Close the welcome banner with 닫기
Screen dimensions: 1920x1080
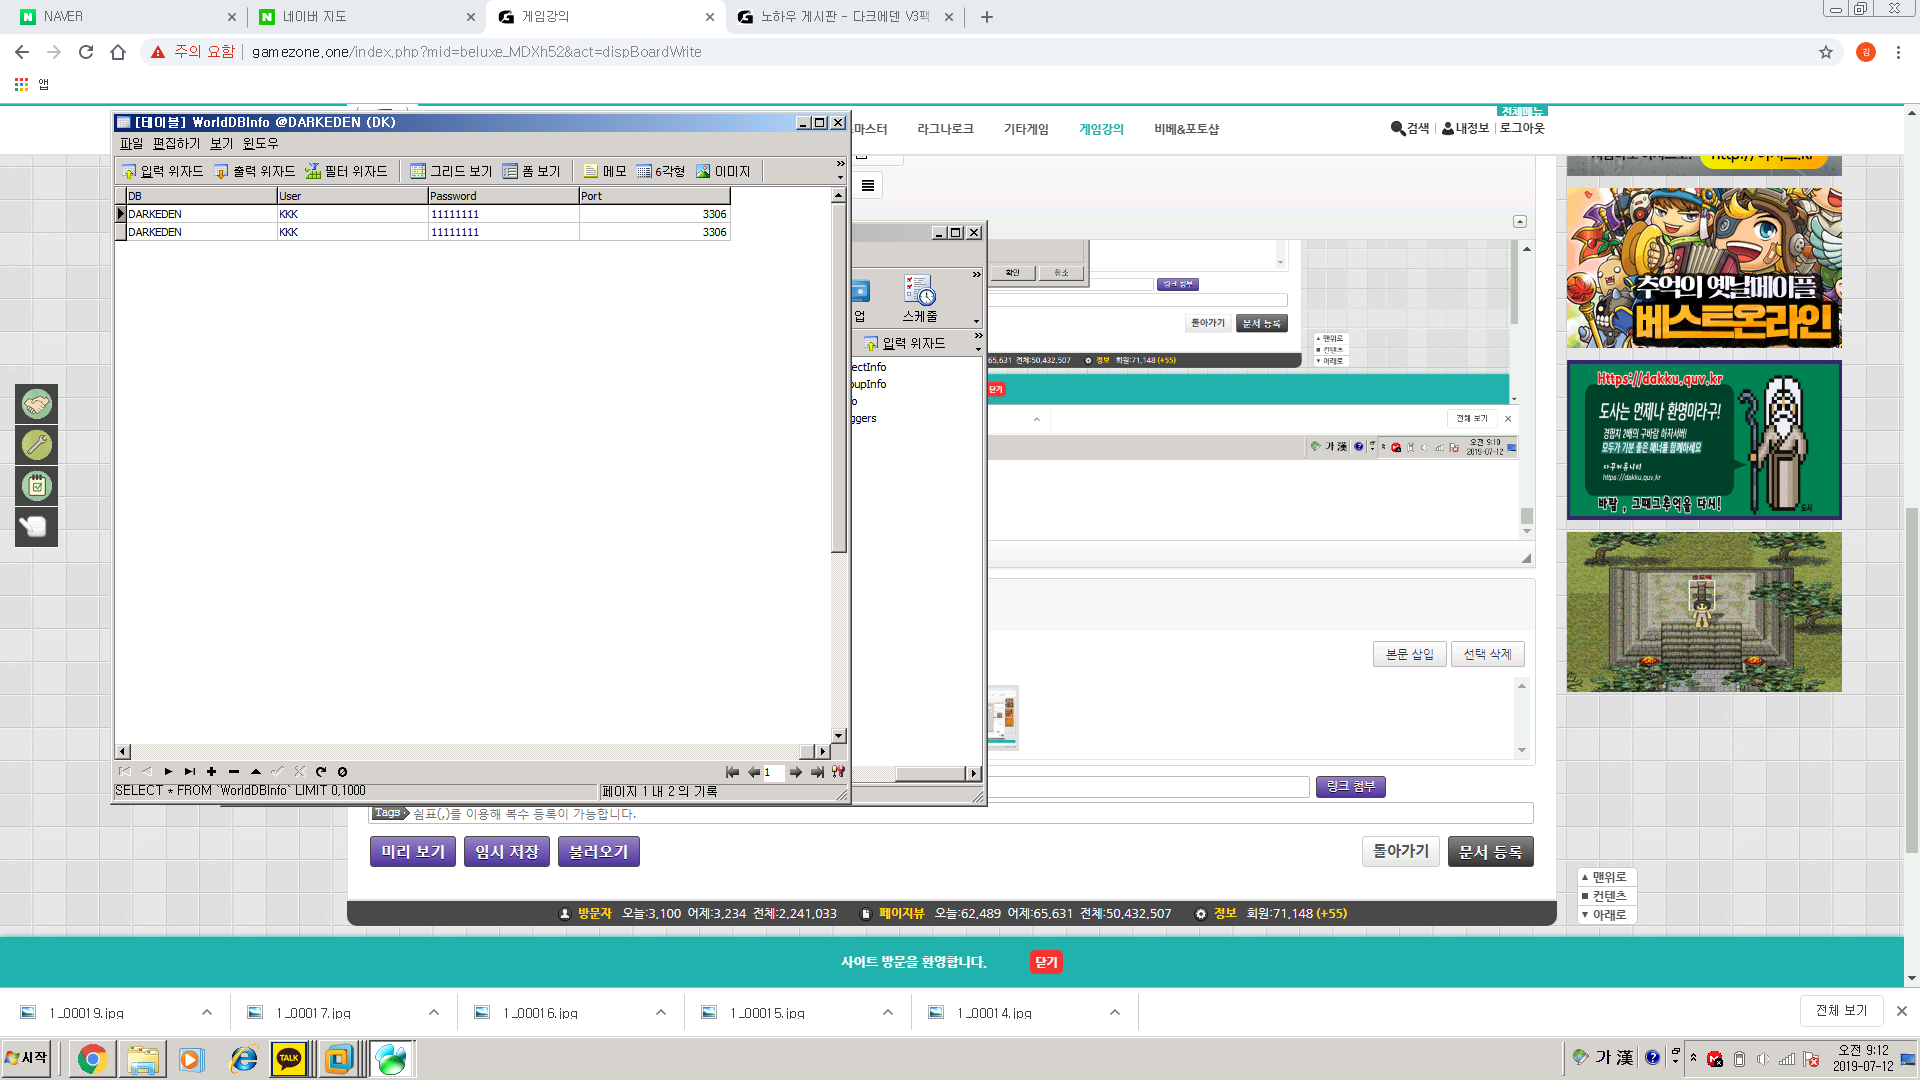pyautogui.click(x=1046, y=962)
